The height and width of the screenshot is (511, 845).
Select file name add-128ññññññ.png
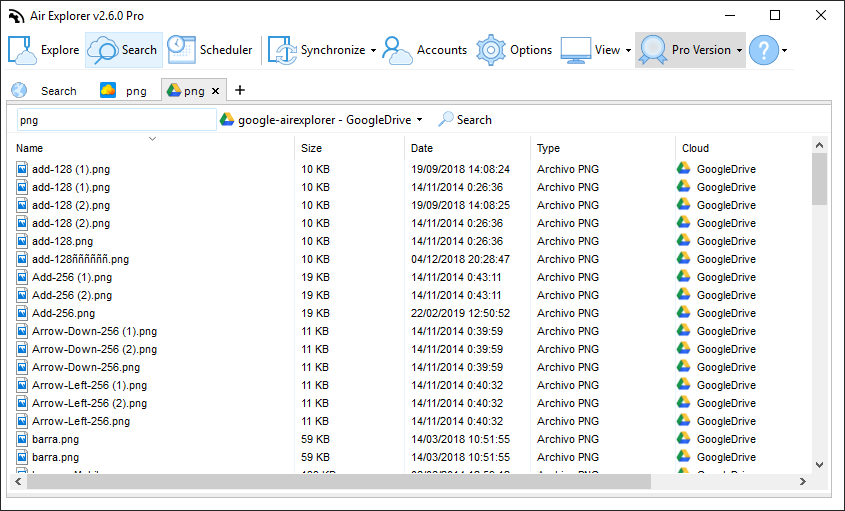(x=80, y=259)
